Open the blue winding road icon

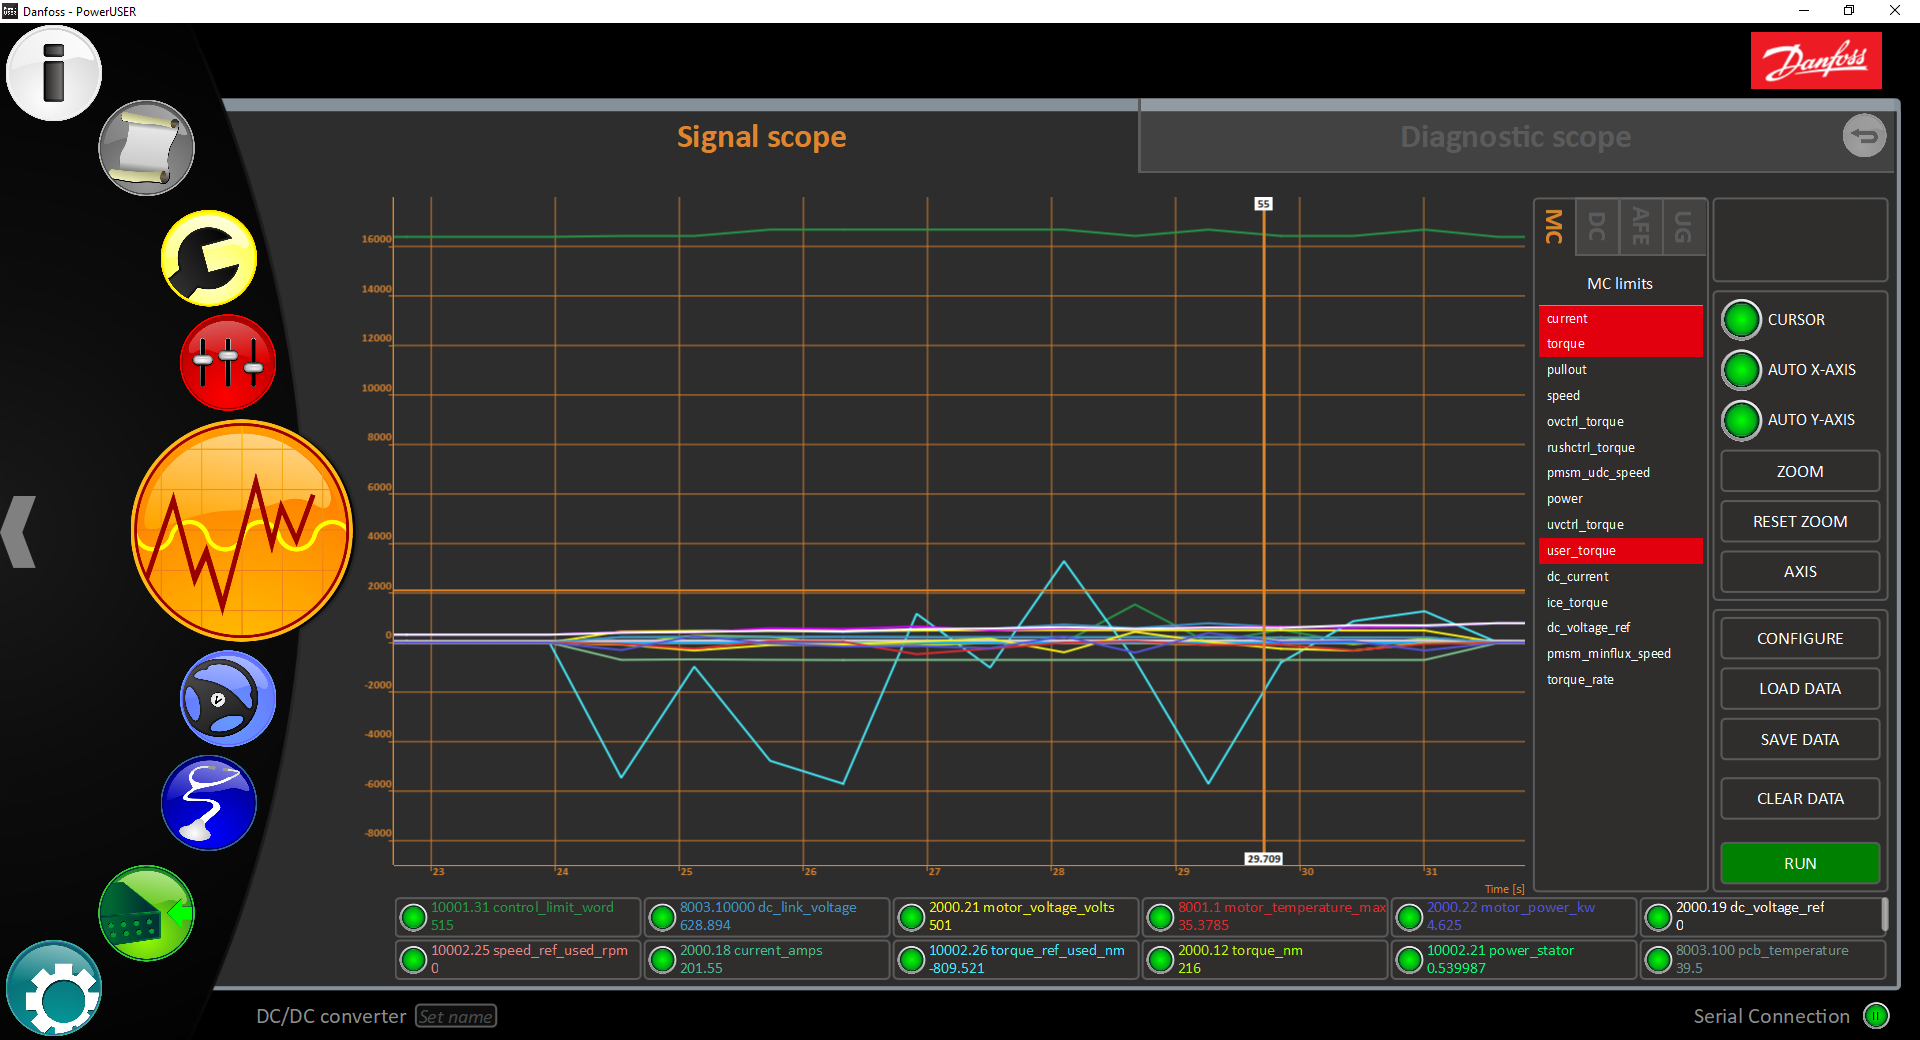209,803
